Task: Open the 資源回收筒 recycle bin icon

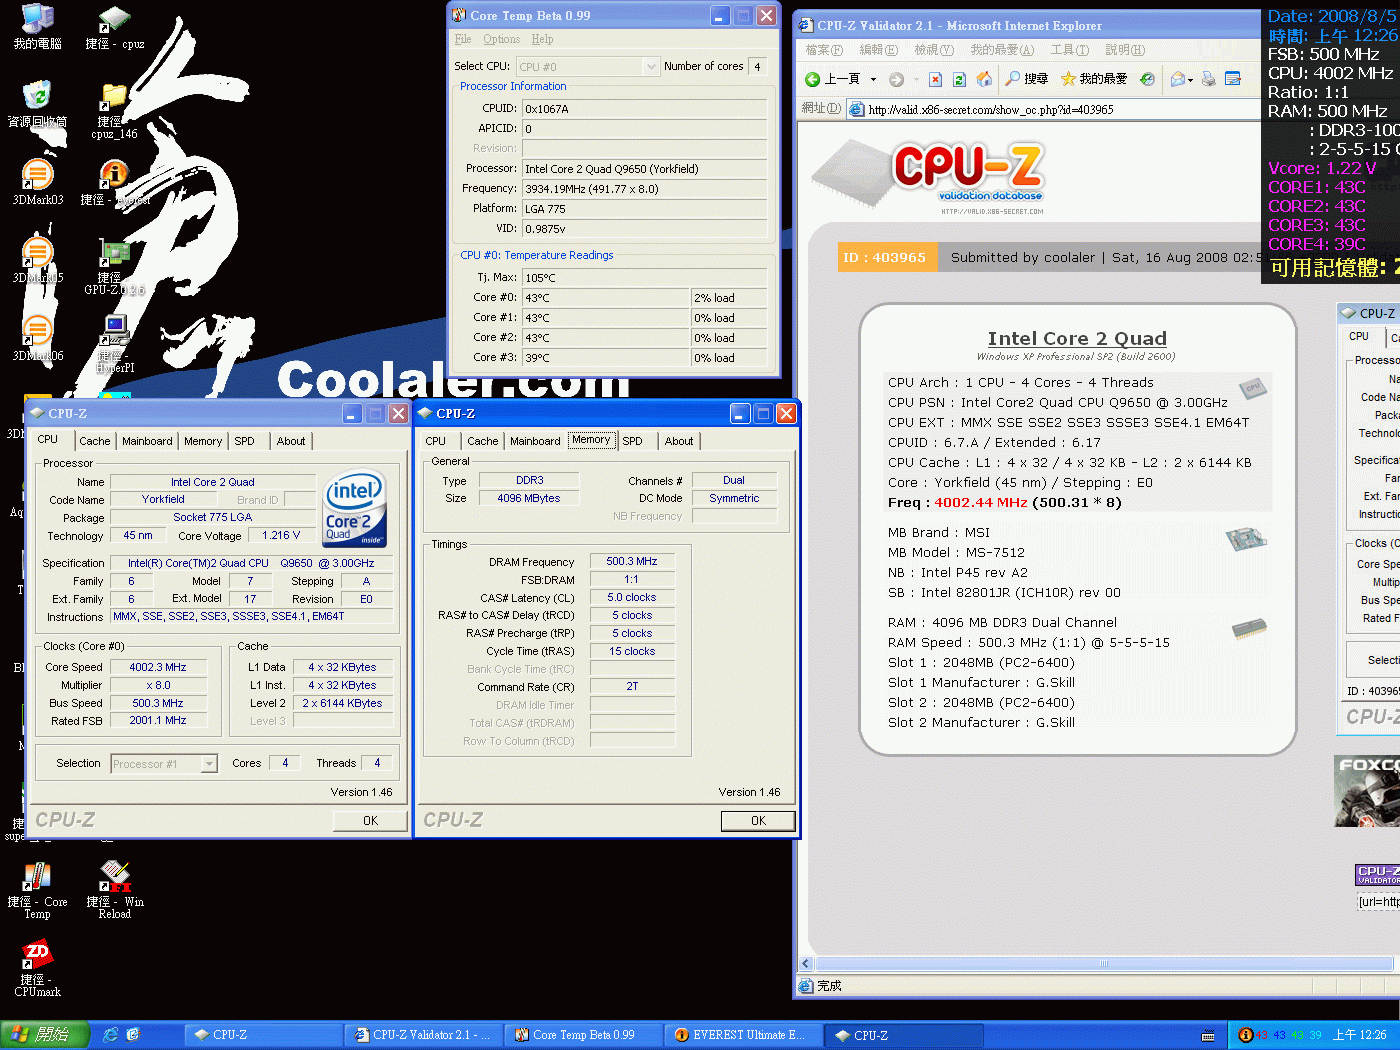Action: coord(37,104)
